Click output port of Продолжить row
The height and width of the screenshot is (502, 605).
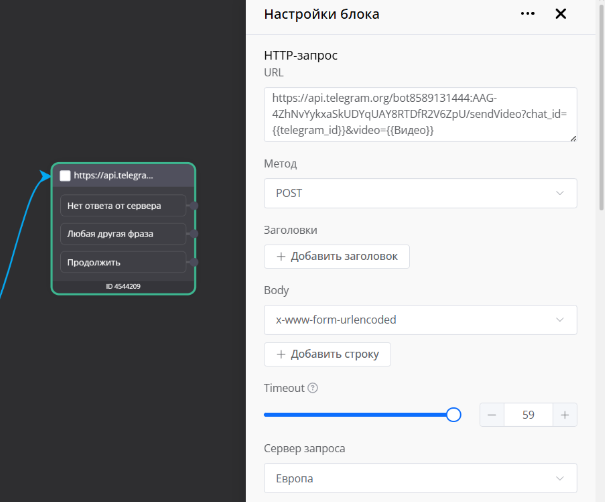point(192,262)
